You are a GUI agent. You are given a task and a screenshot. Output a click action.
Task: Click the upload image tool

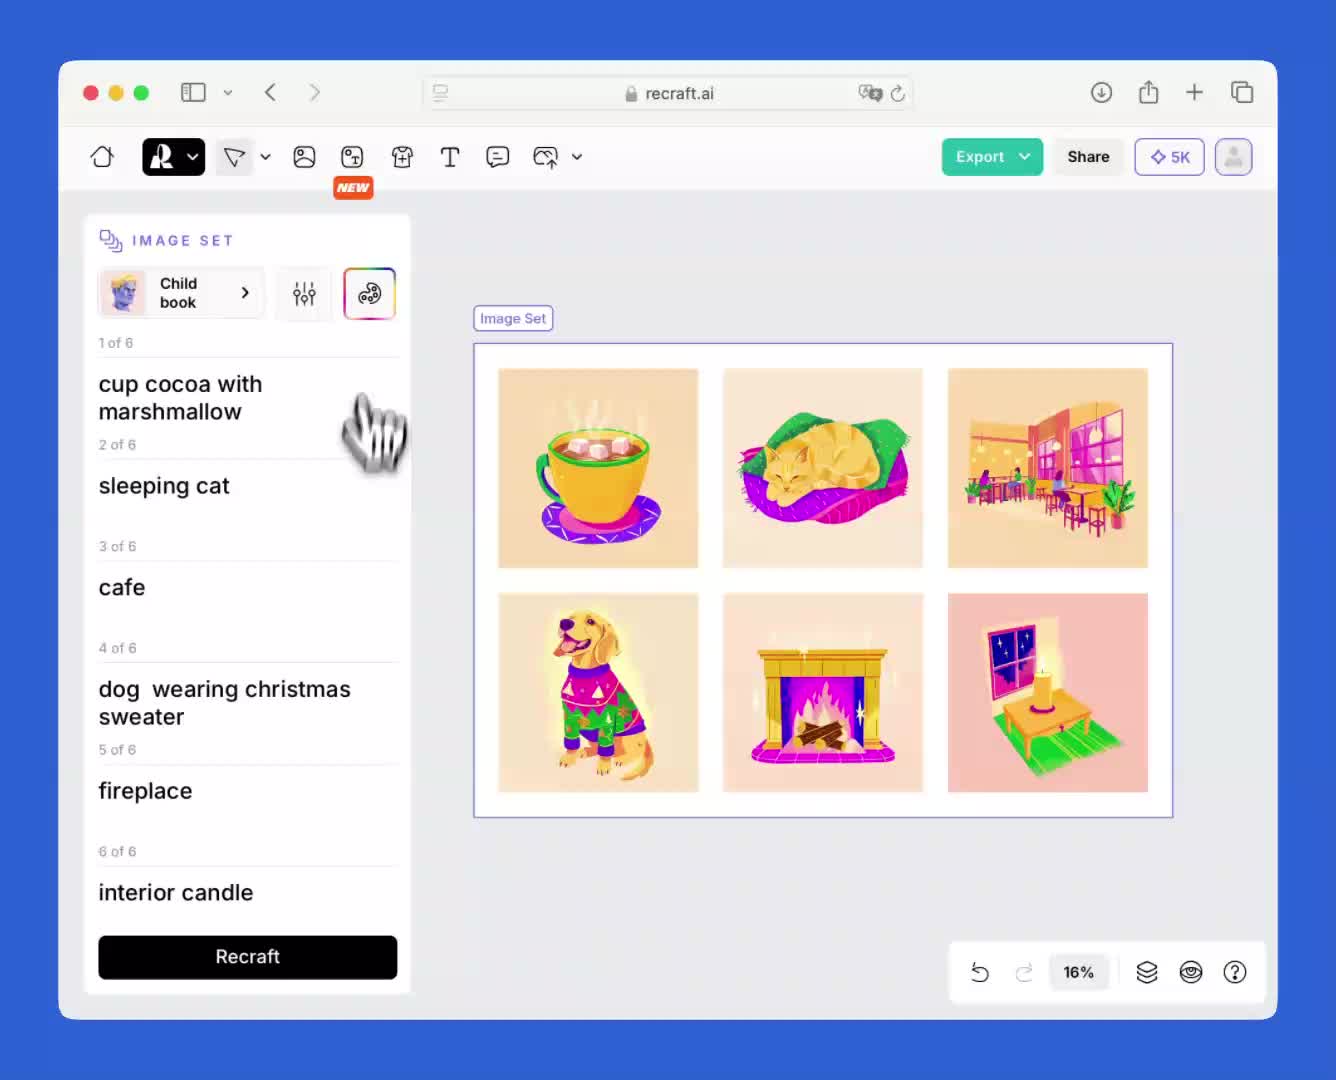[x=545, y=157]
